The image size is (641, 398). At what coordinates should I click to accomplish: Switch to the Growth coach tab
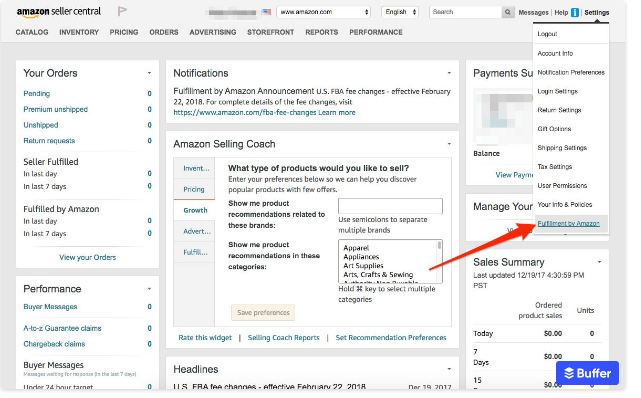coord(195,210)
